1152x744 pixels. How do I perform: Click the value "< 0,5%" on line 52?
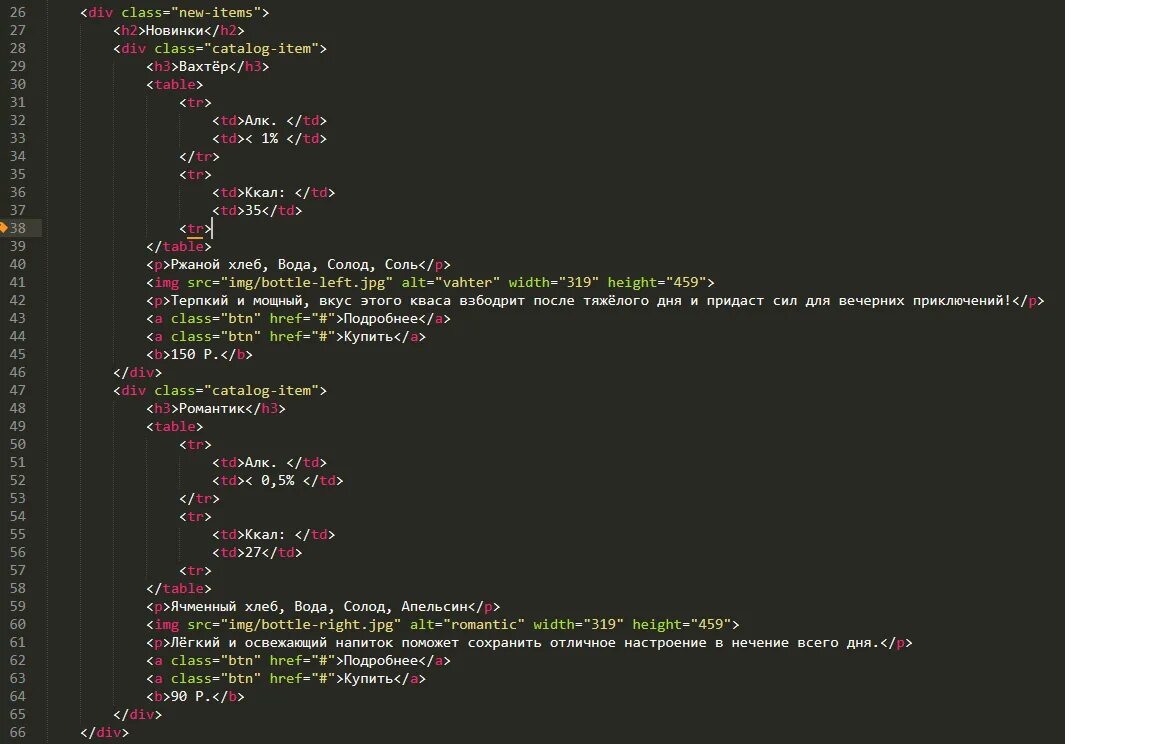pyautogui.click(x=269, y=480)
